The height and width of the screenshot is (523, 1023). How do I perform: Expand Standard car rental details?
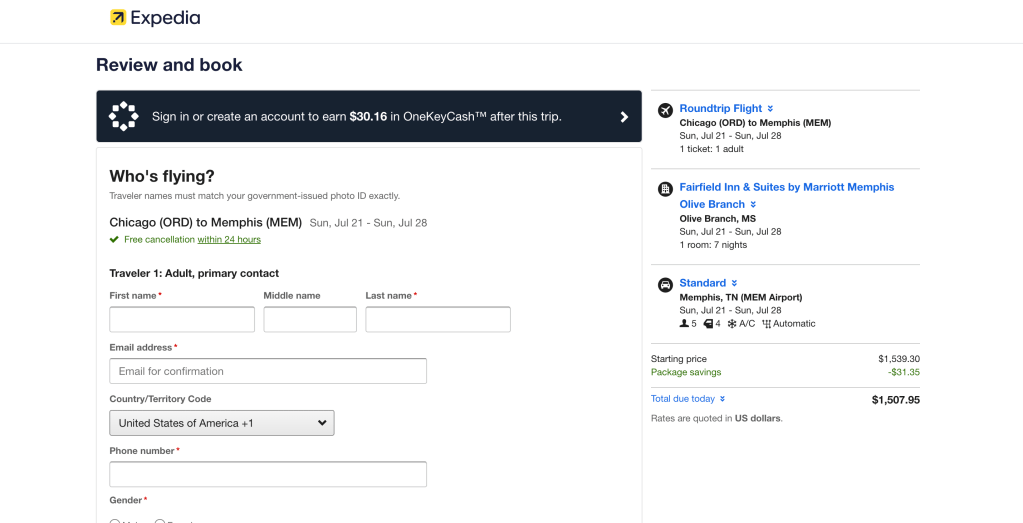tap(708, 283)
